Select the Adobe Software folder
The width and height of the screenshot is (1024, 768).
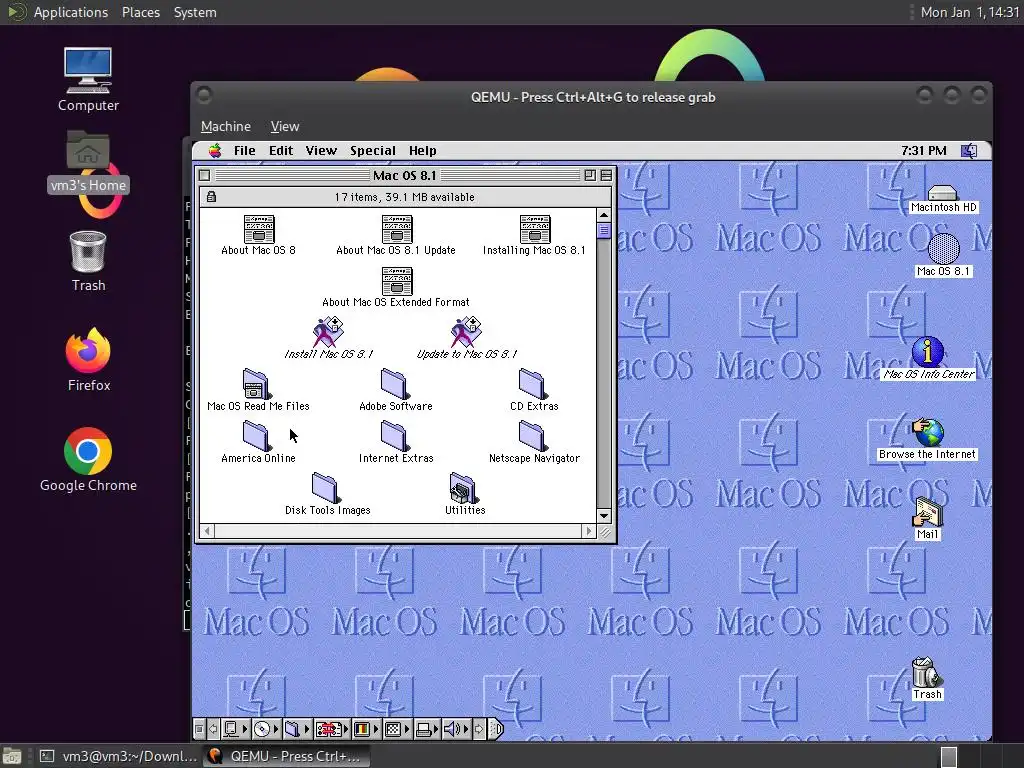tap(396, 390)
